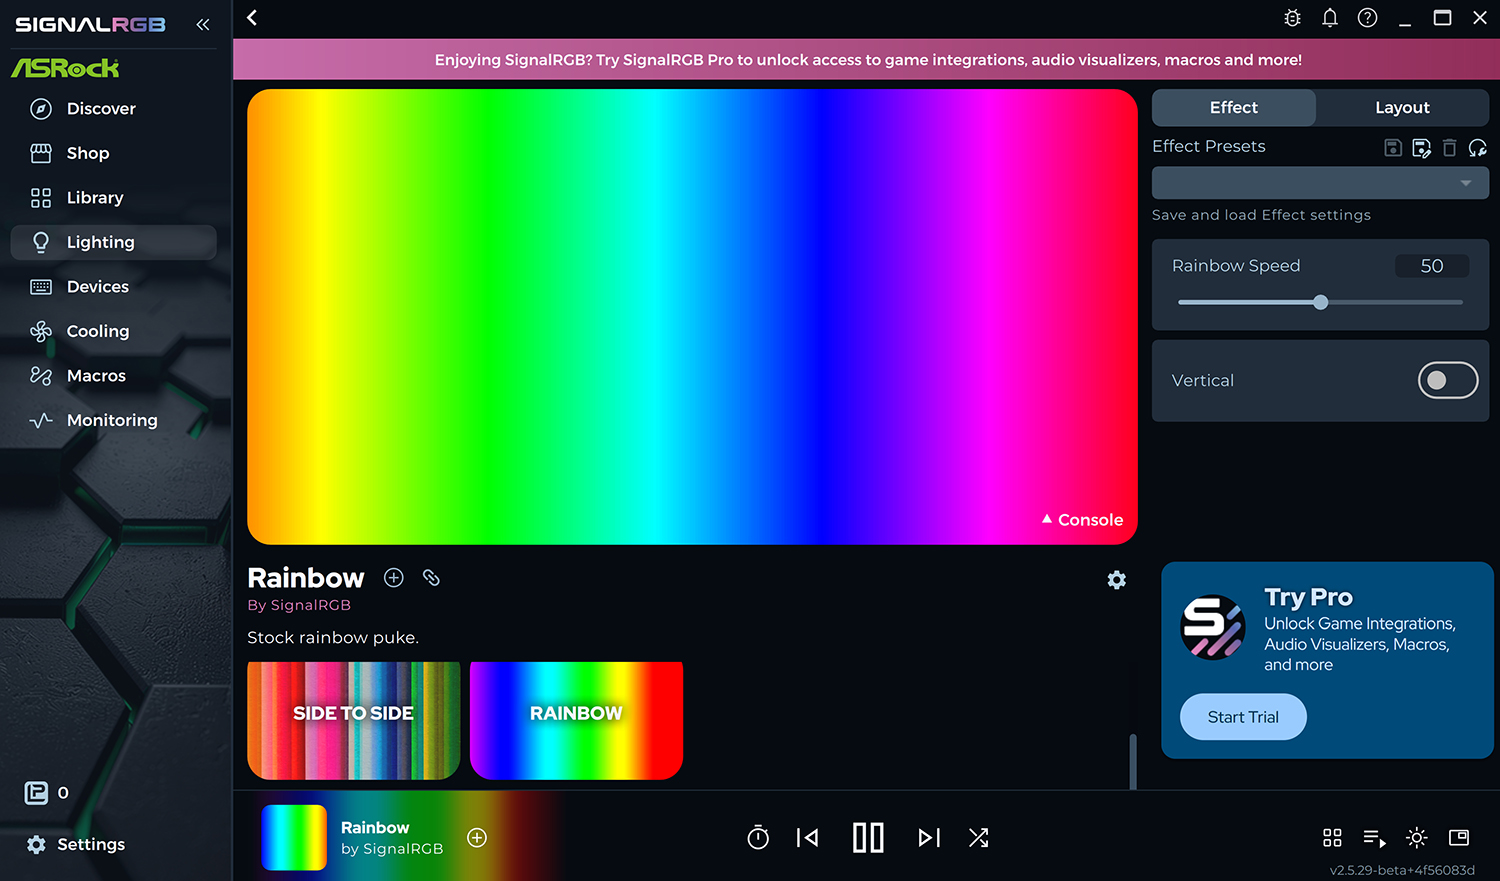Open the Rainbow effect gear options
The width and height of the screenshot is (1500, 881).
(x=1117, y=580)
